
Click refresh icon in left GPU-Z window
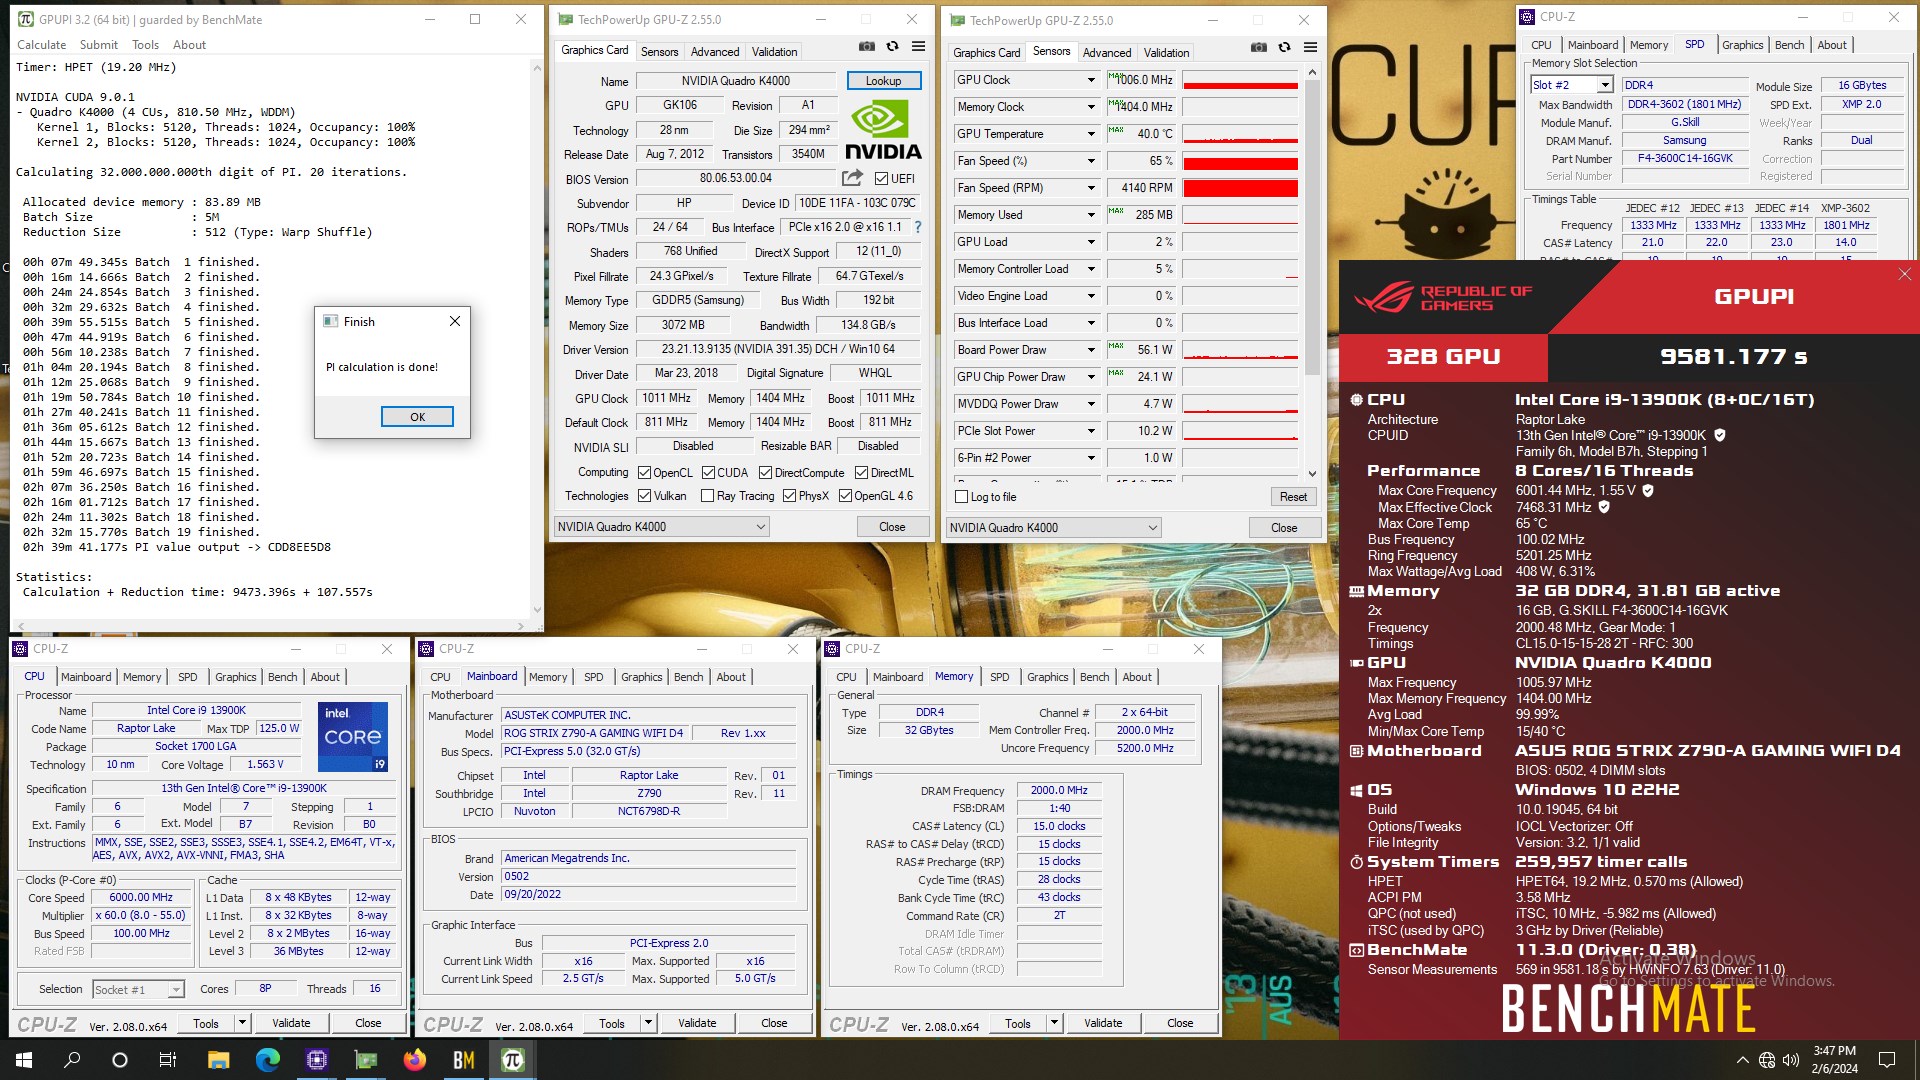(x=892, y=47)
